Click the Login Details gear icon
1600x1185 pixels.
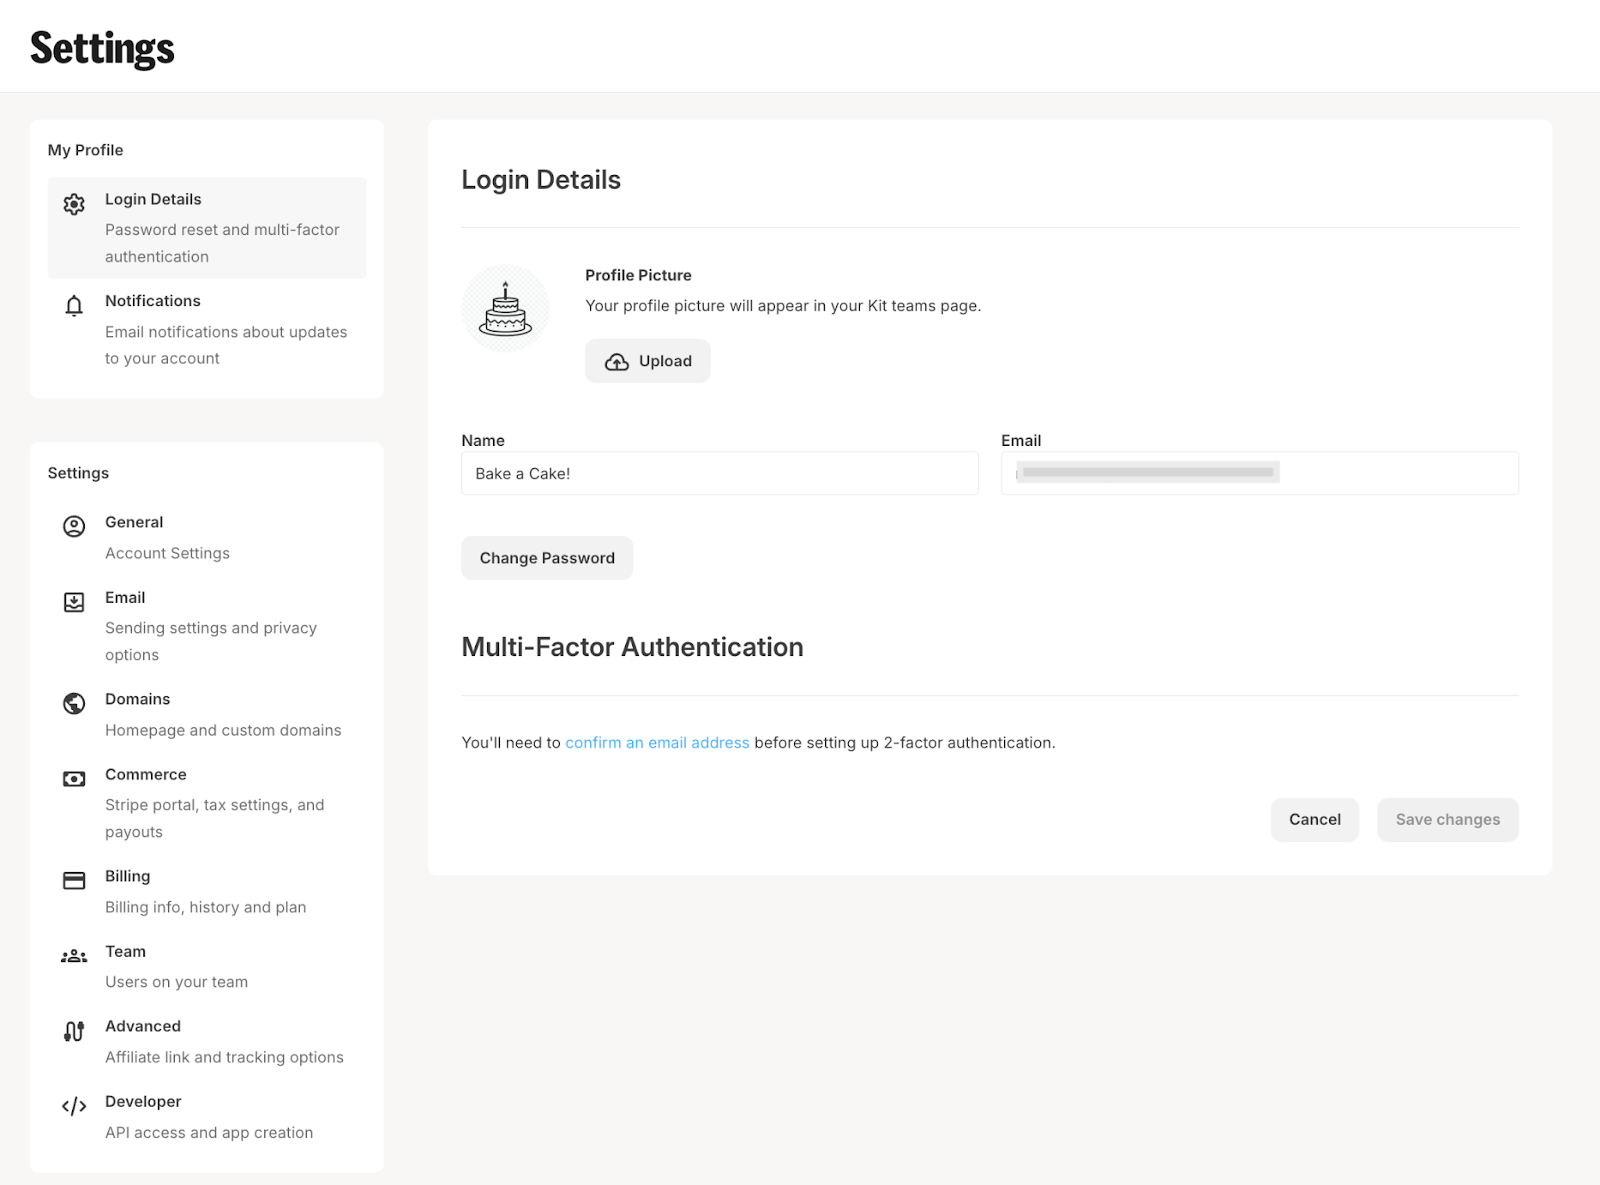[74, 204]
